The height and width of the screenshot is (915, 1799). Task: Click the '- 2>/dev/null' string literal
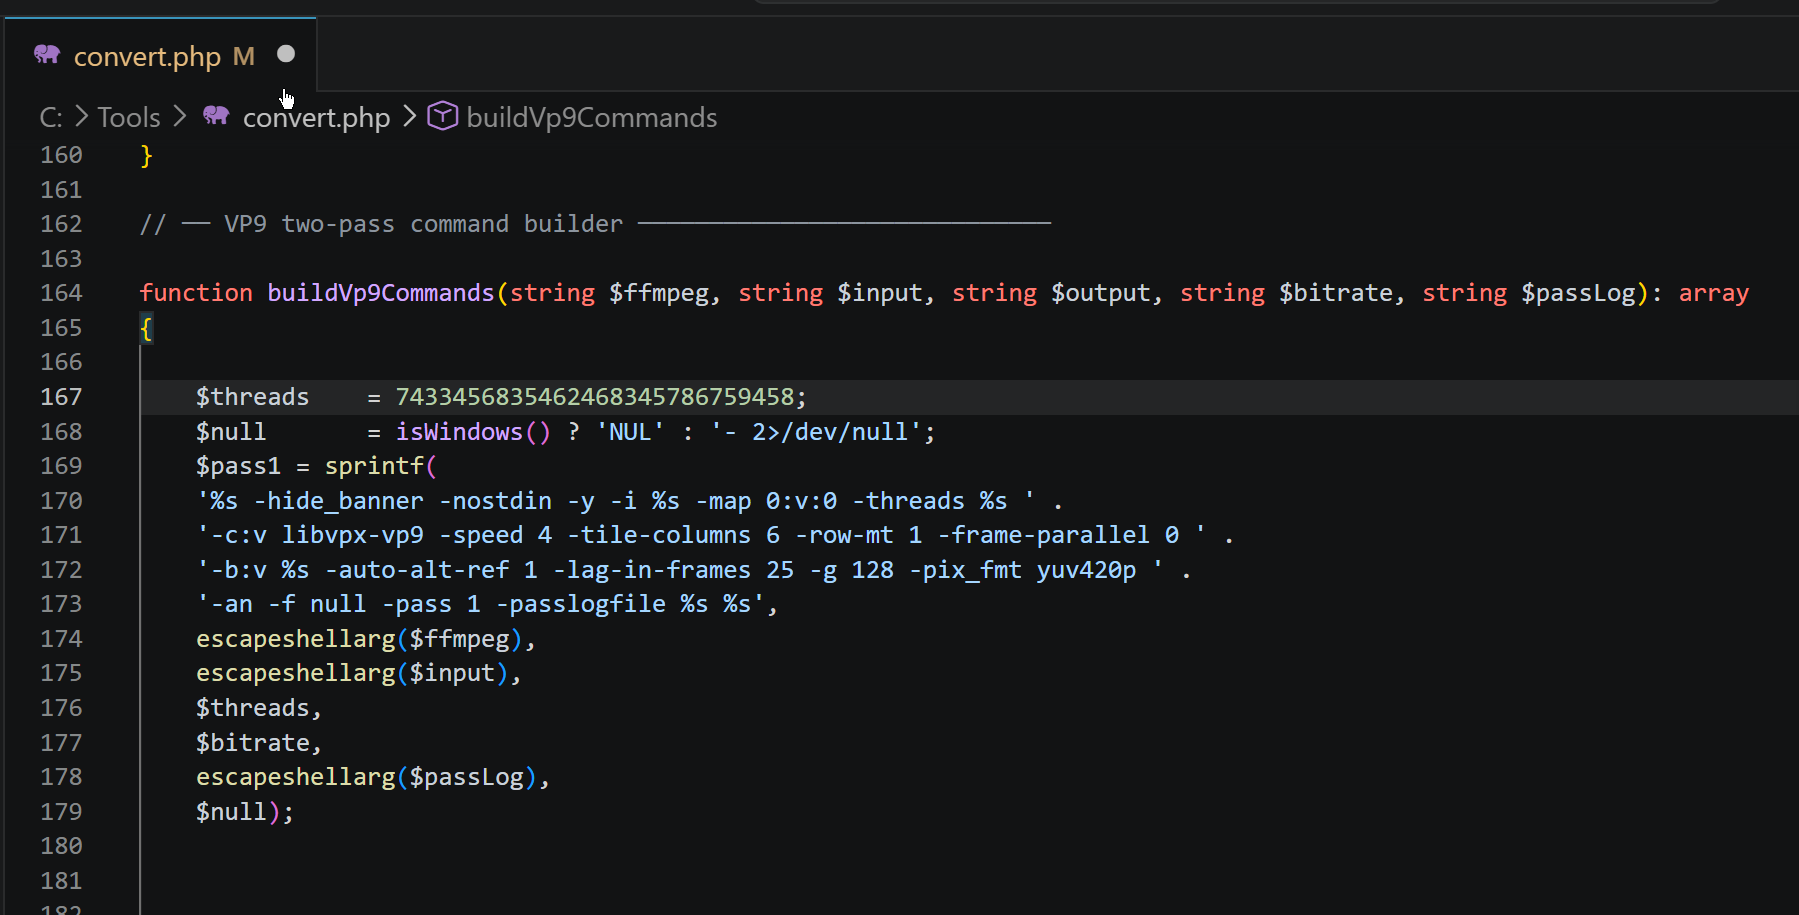coord(815,432)
